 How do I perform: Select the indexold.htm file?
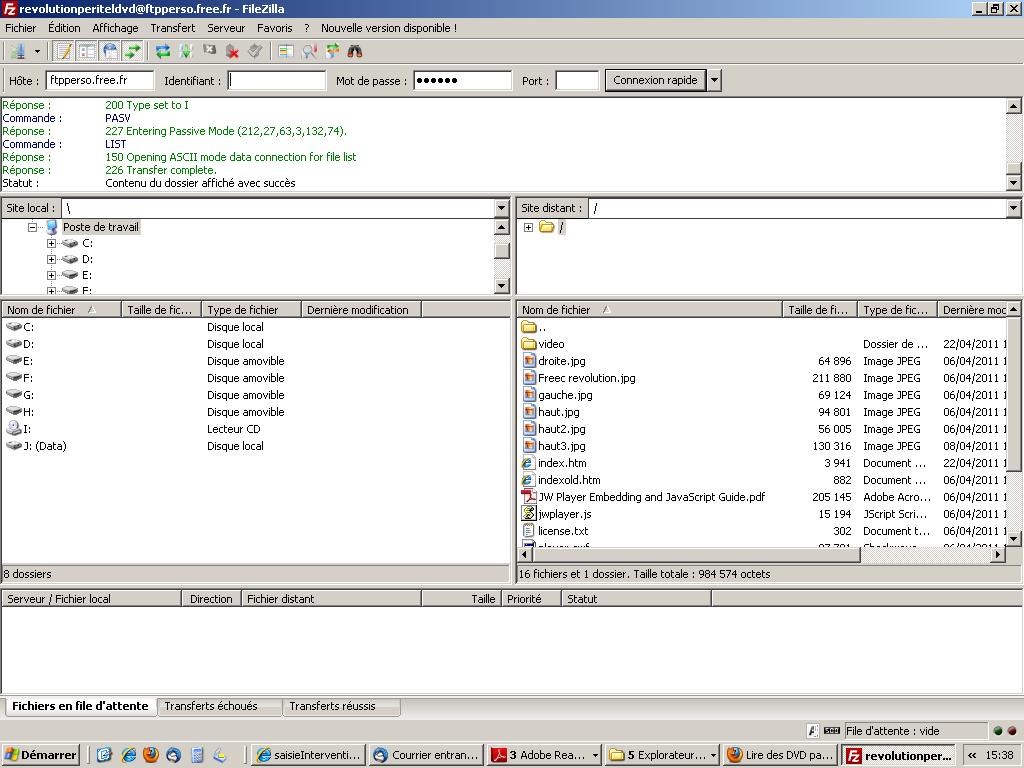(x=569, y=480)
